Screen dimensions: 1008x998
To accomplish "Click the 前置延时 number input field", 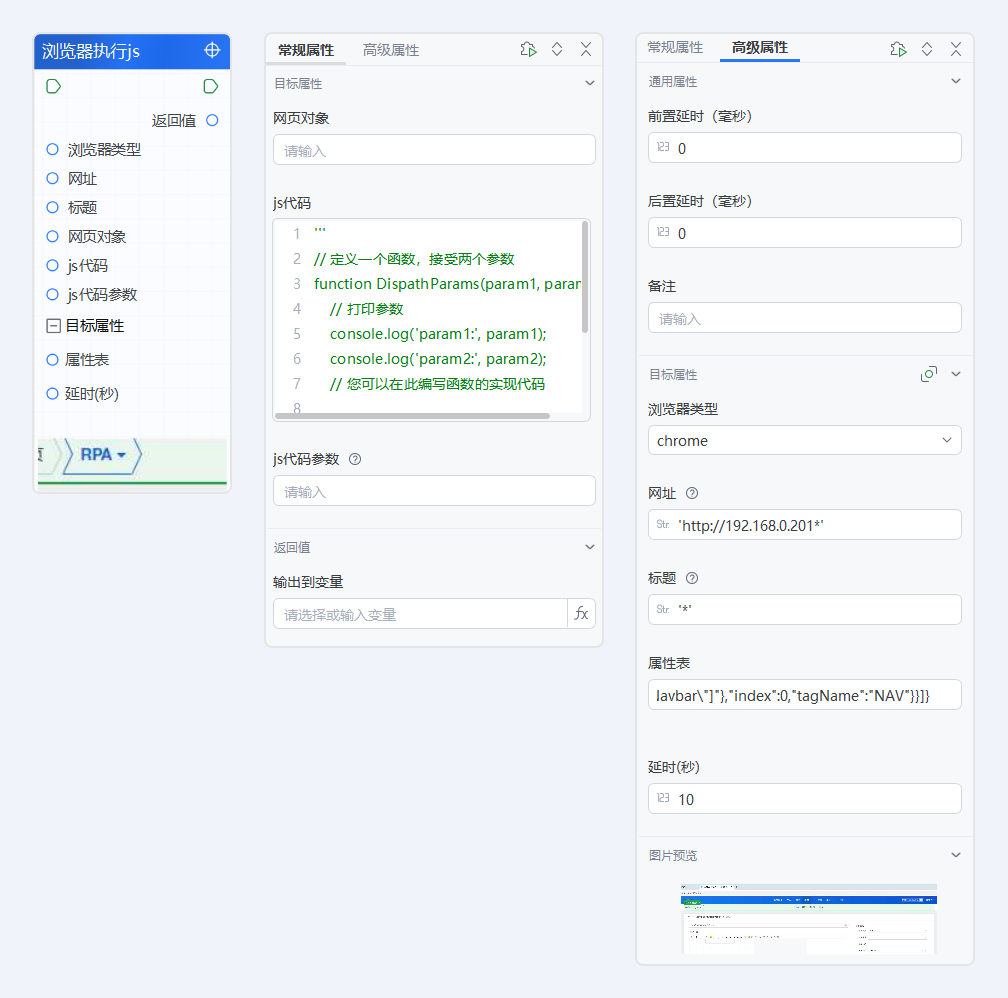I will (x=804, y=147).
